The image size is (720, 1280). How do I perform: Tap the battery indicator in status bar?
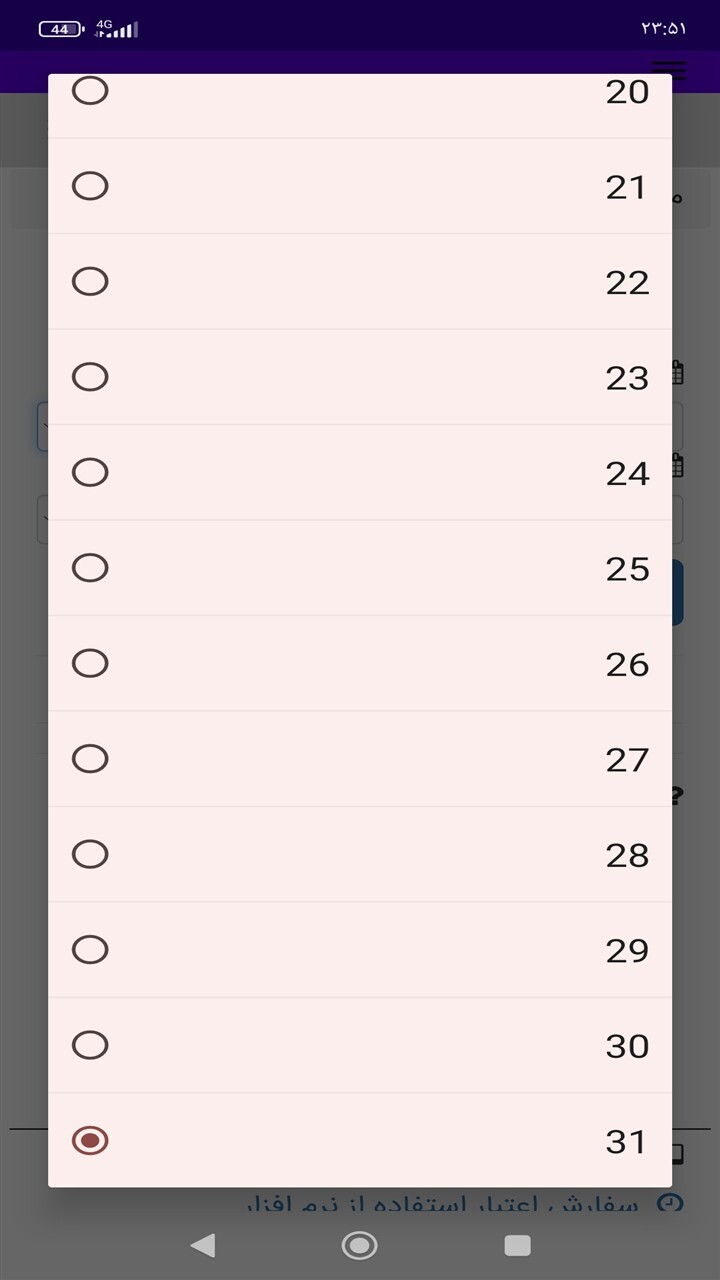[x=61, y=30]
